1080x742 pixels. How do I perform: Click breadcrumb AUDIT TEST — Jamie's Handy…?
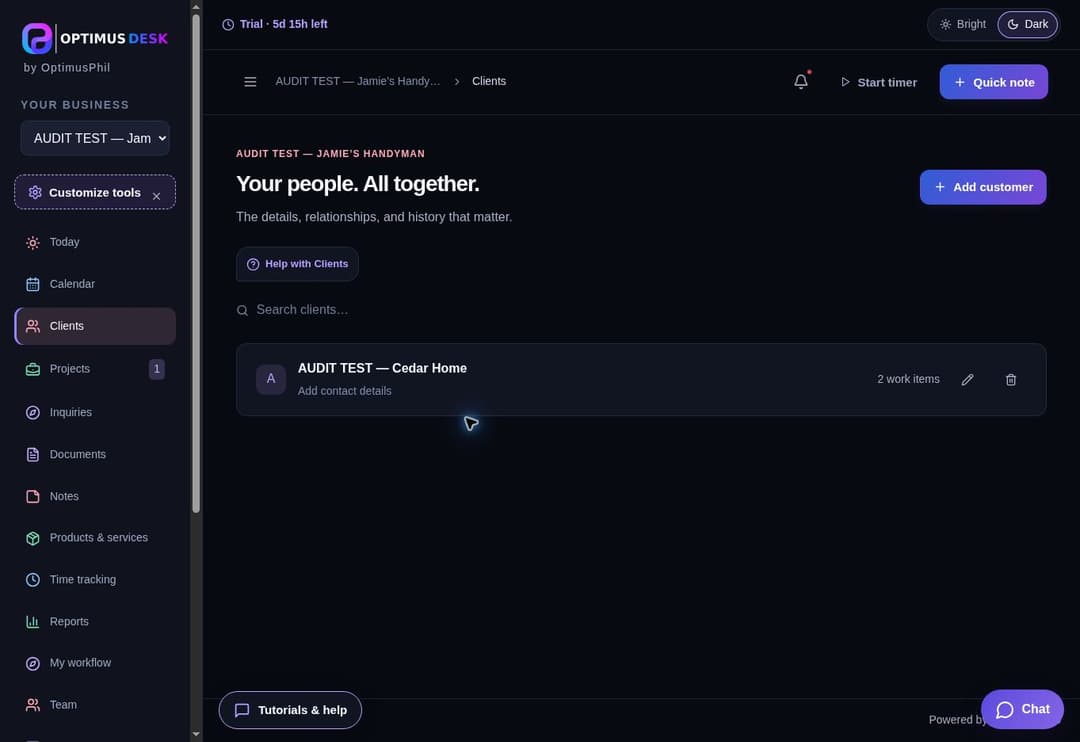click(x=357, y=81)
